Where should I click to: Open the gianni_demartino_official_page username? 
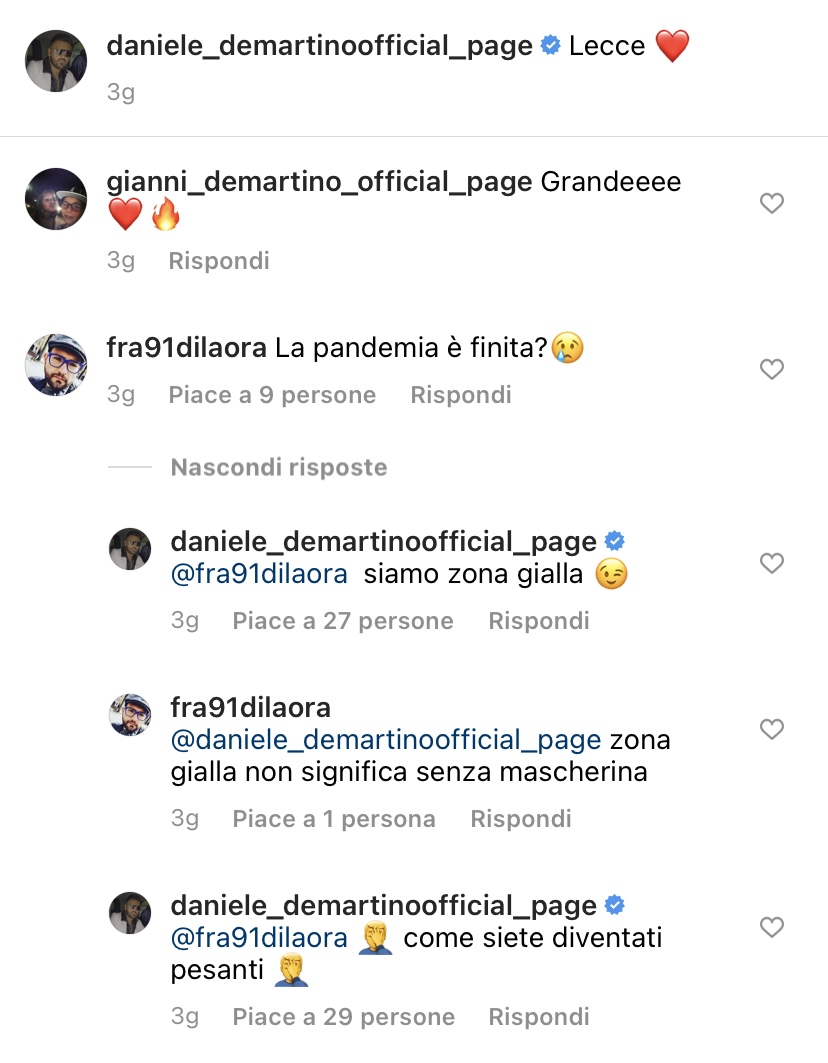(319, 183)
